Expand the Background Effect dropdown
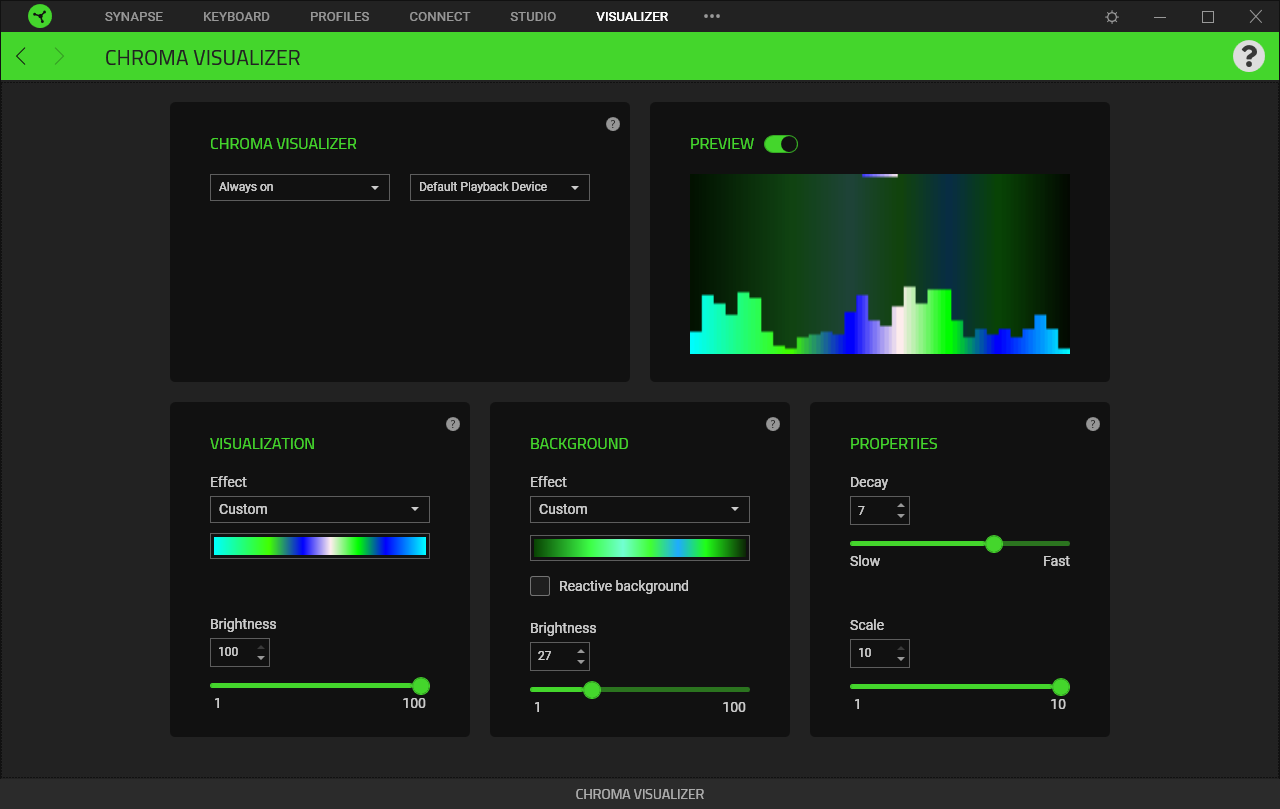Screen dimensions: 1280x809 pyautogui.click(x=640, y=509)
